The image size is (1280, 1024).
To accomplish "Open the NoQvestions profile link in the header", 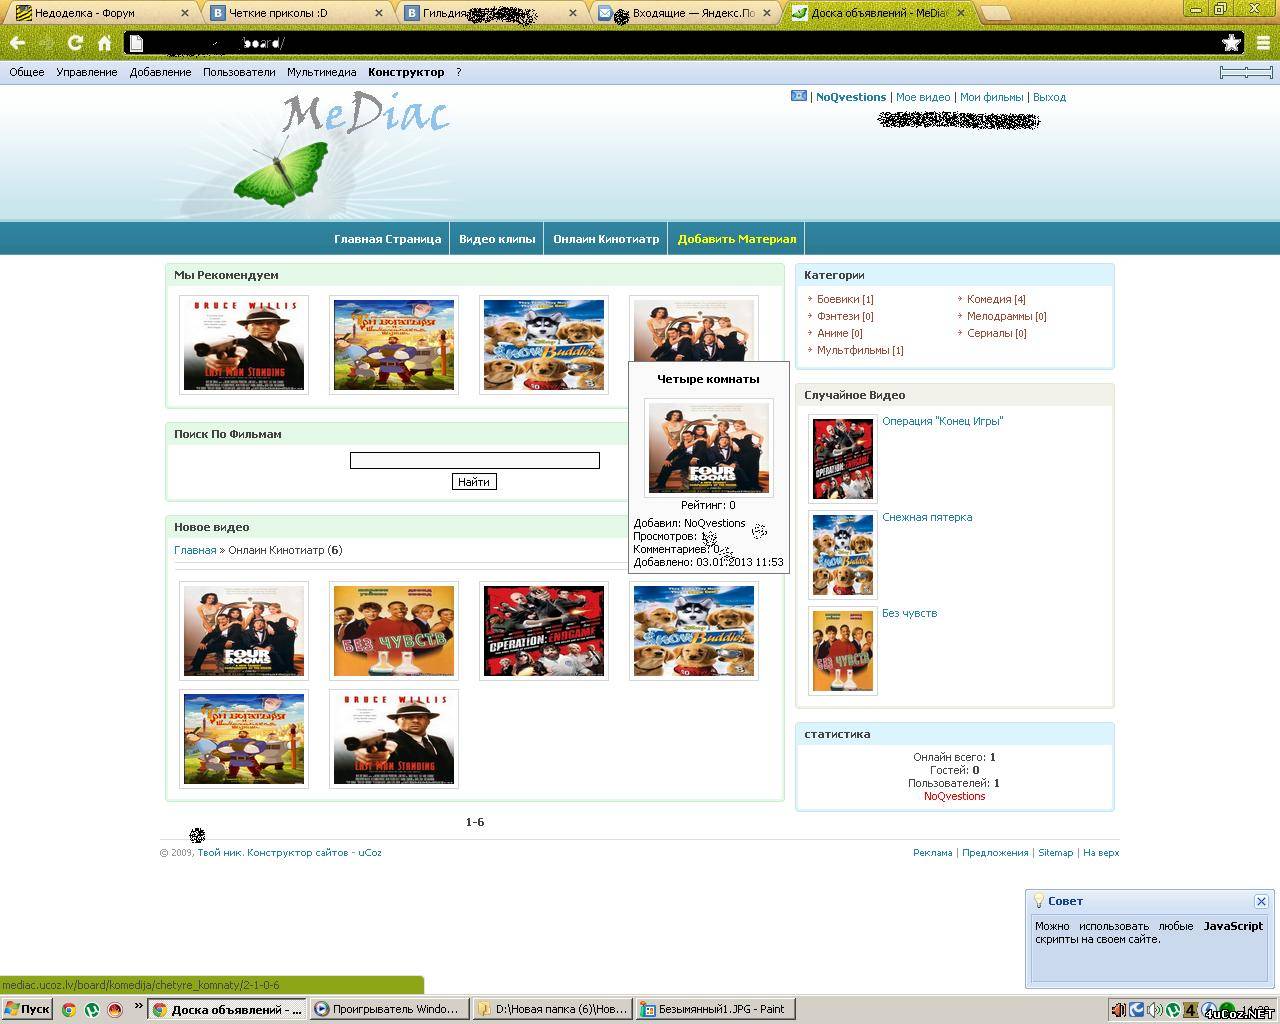I will click(x=851, y=97).
